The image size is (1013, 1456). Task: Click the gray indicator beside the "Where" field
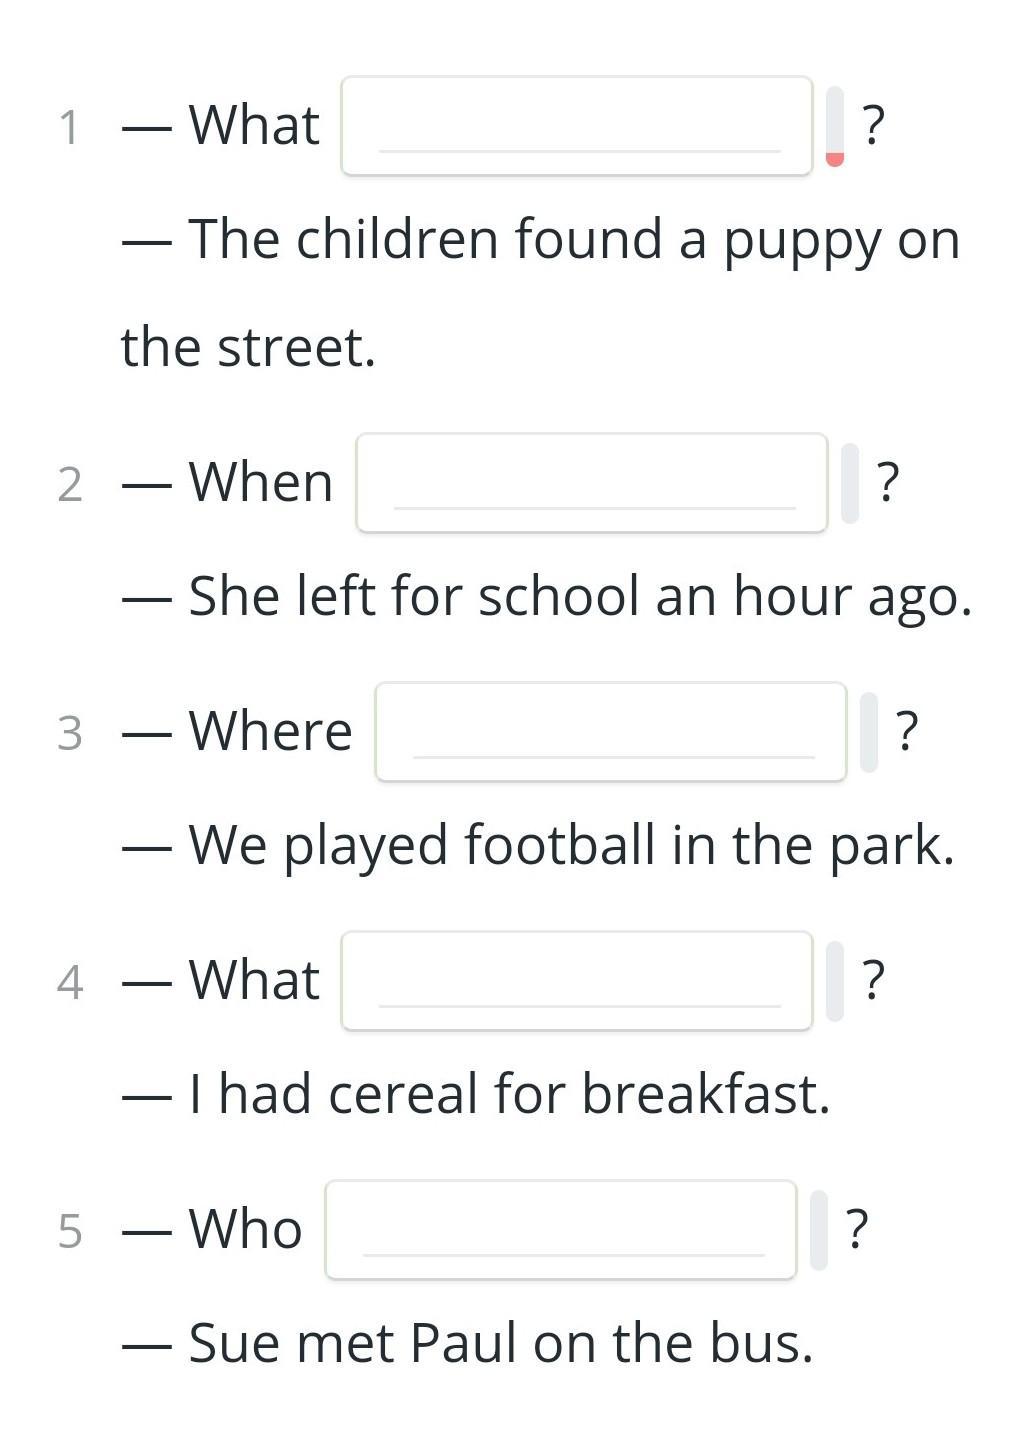click(x=869, y=732)
